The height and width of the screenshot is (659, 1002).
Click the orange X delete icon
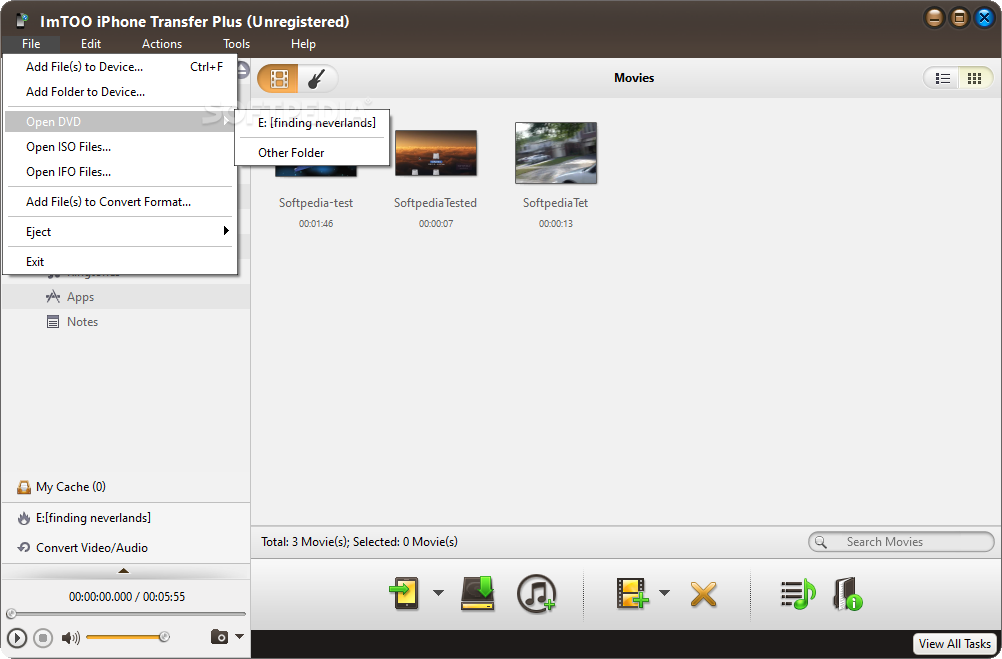click(704, 594)
